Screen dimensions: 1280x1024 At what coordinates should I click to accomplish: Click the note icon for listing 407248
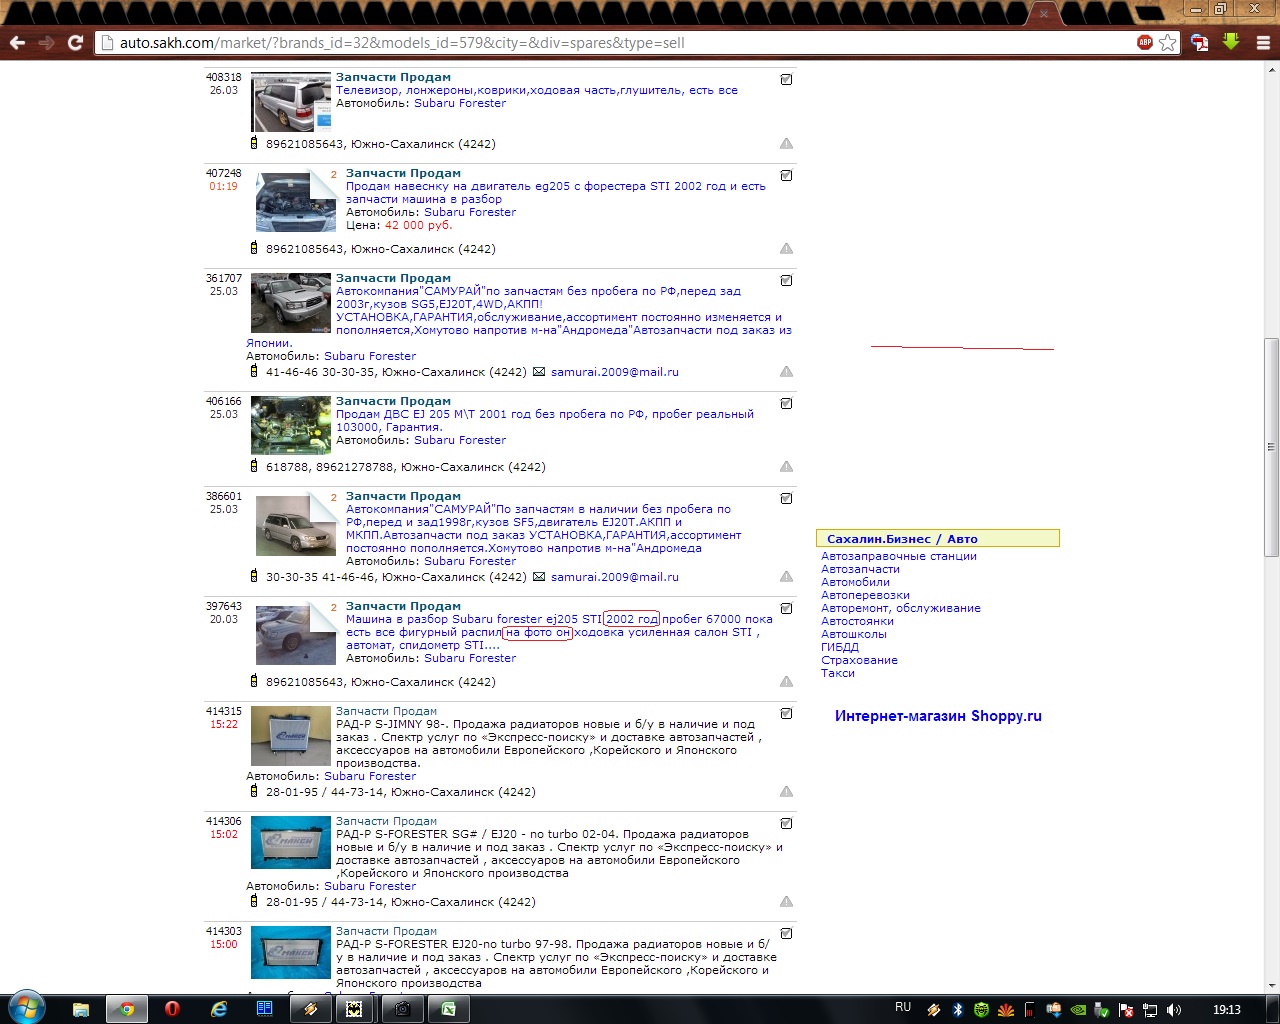click(786, 175)
